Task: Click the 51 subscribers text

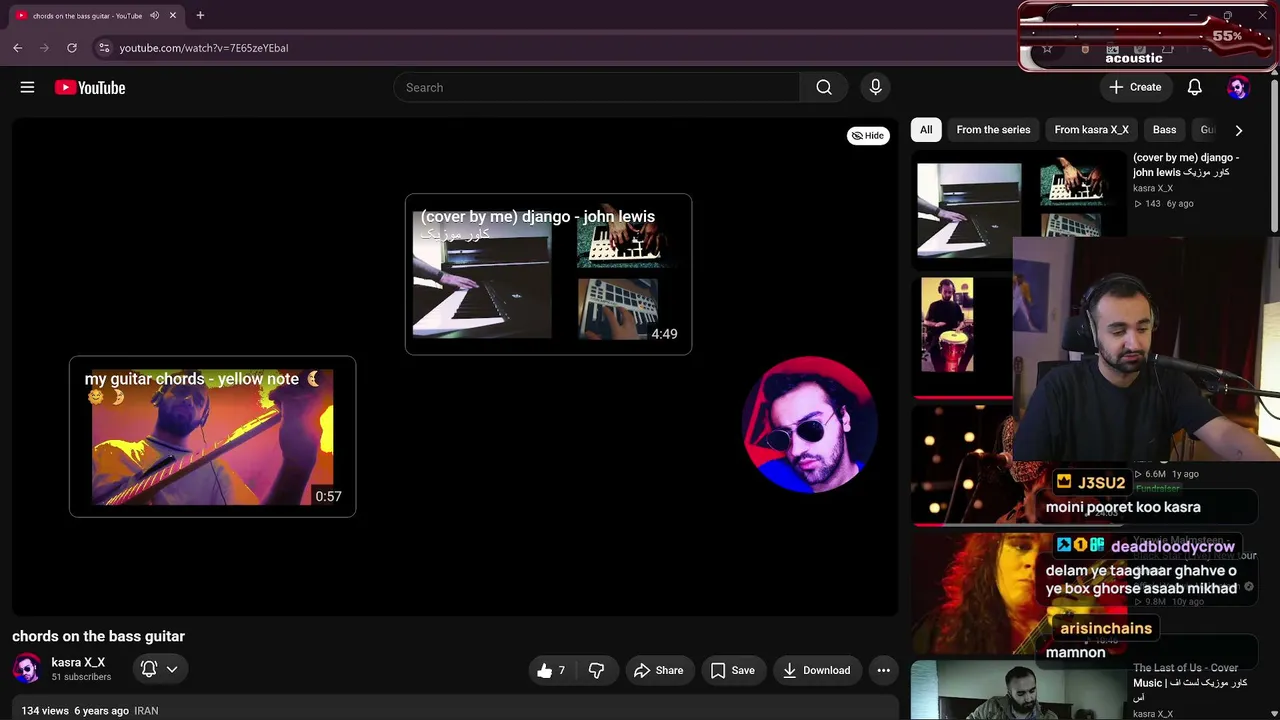Action: (81, 677)
